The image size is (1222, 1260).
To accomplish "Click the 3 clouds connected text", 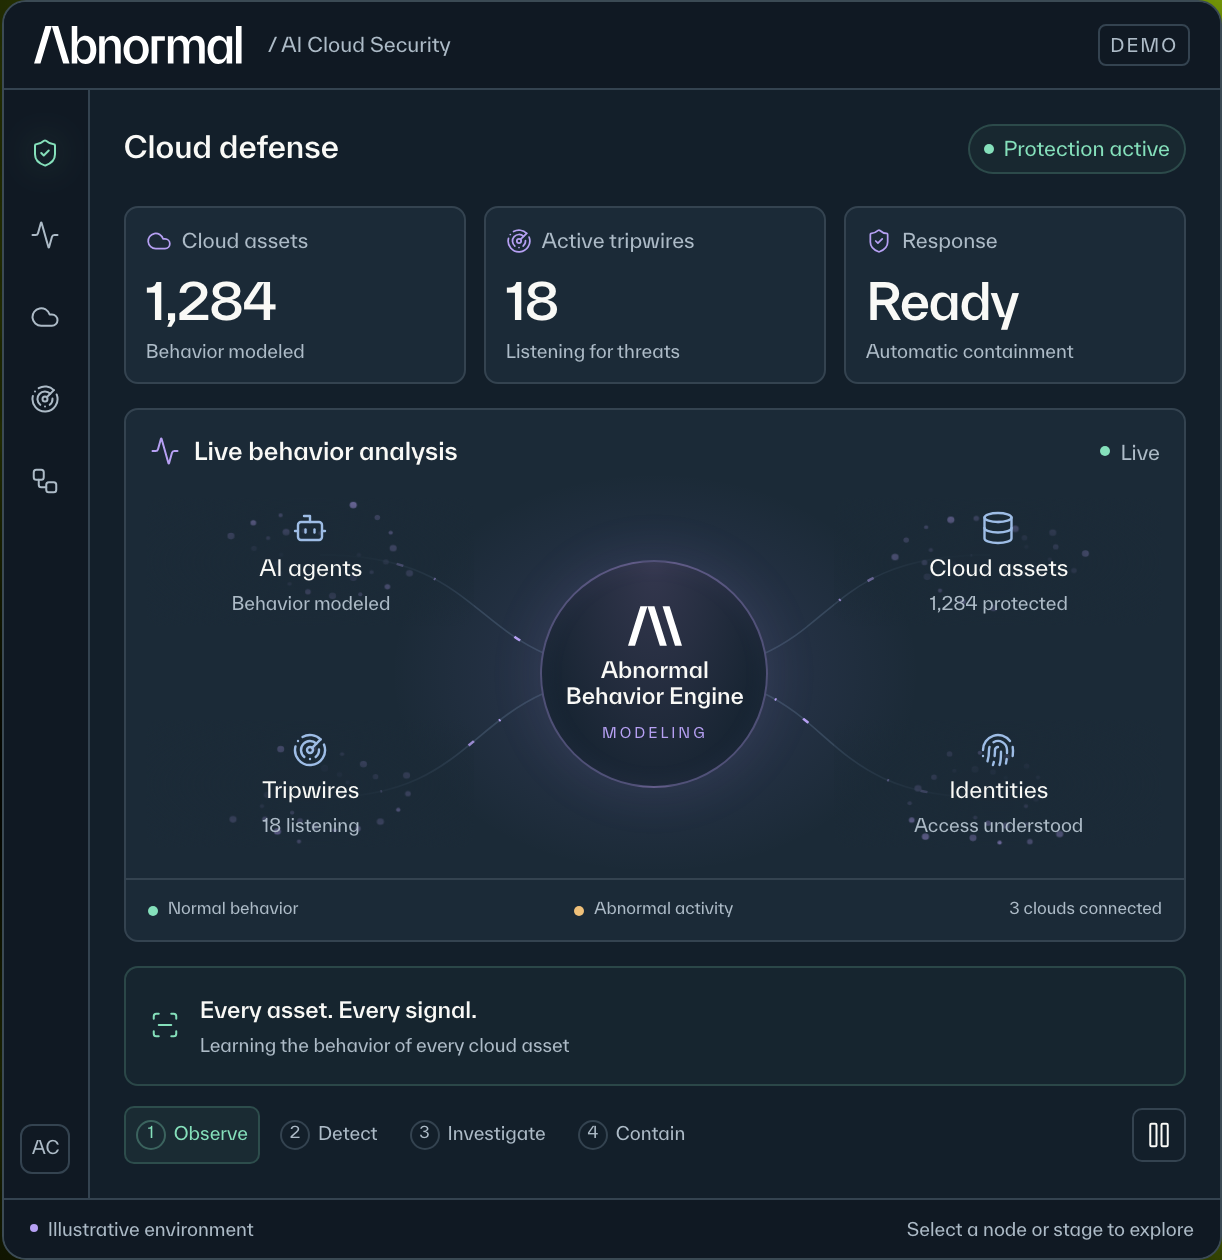I will pyautogui.click(x=1085, y=908).
